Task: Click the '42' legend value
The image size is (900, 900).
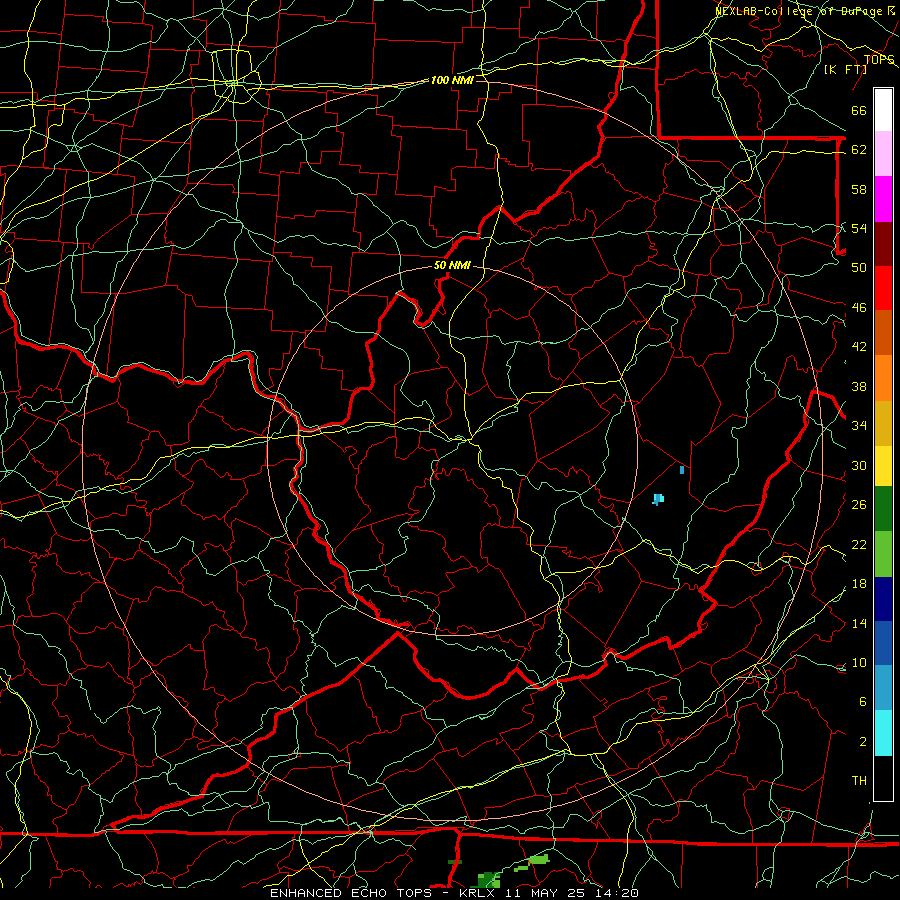Action: click(x=859, y=346)
